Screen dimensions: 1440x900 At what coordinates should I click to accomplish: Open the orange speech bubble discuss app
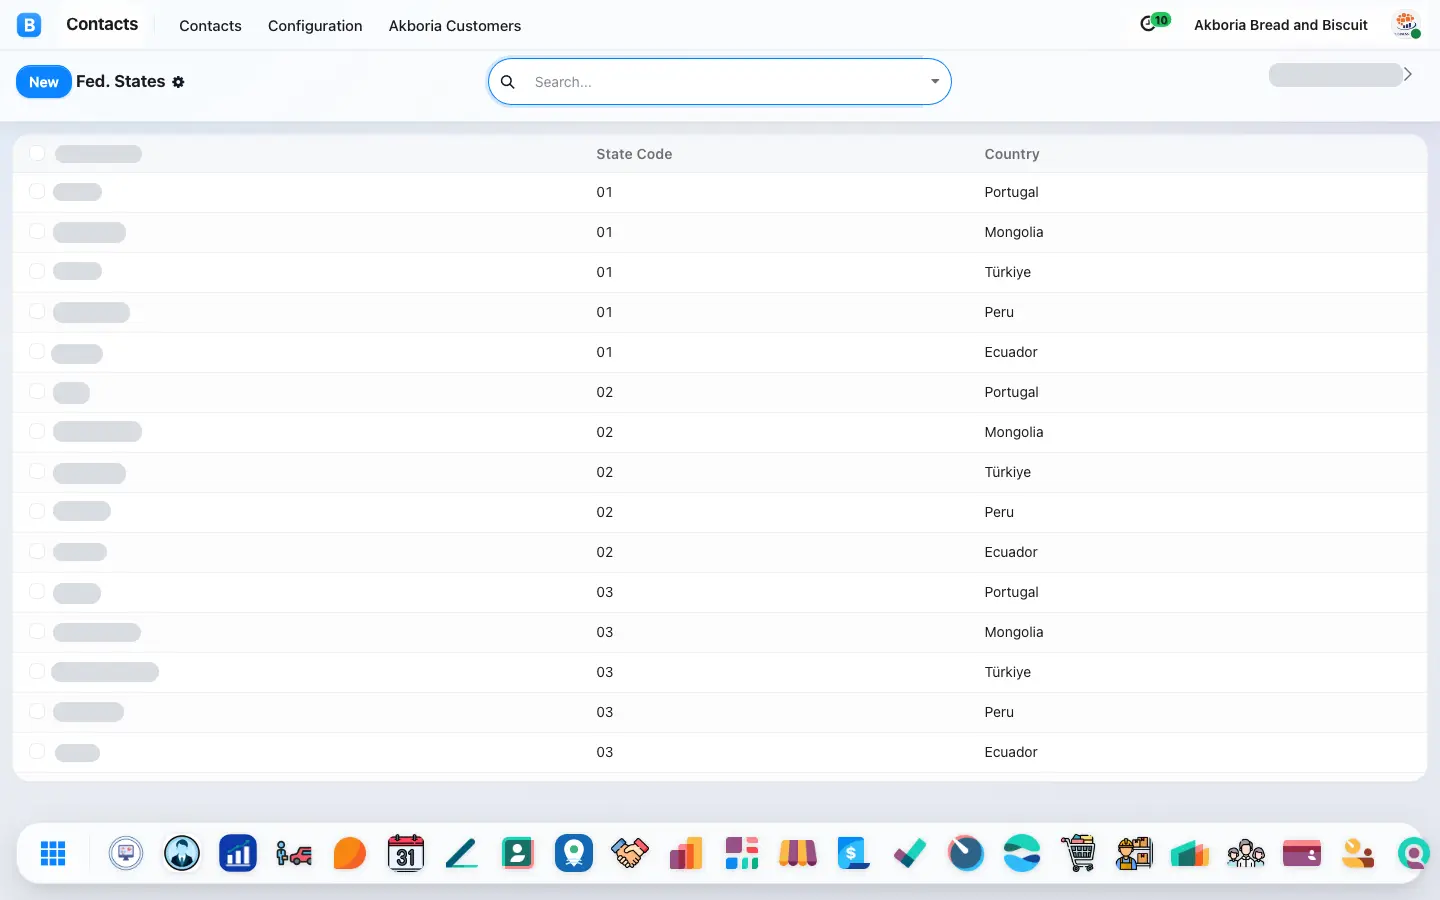[x=350, y=853]
